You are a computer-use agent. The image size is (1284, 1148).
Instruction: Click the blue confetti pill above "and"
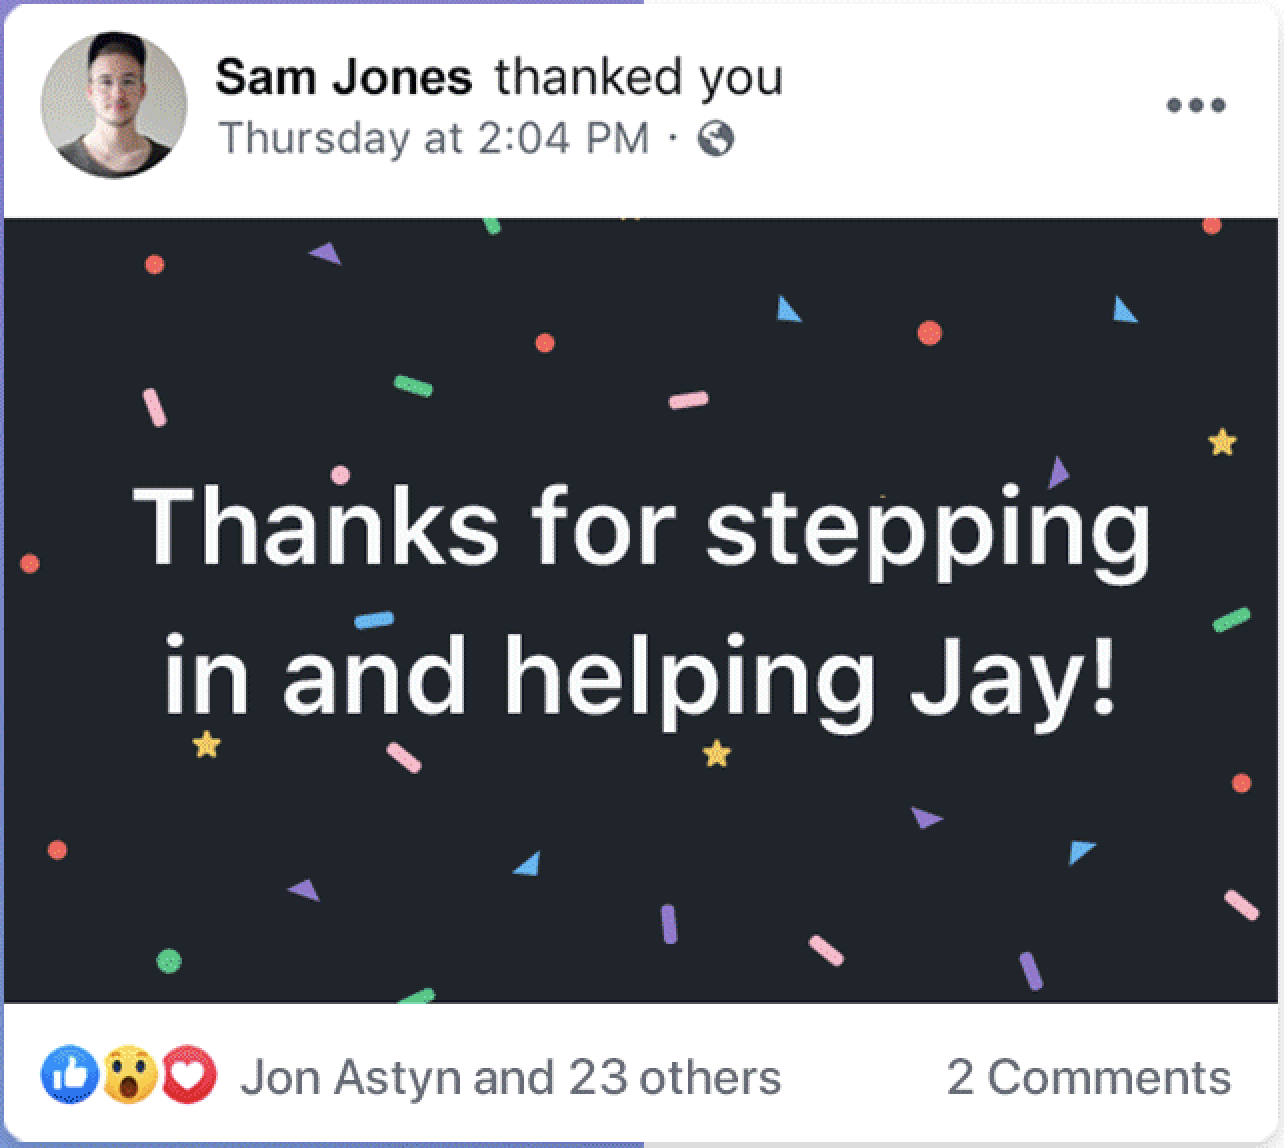[x=374, y=620]
